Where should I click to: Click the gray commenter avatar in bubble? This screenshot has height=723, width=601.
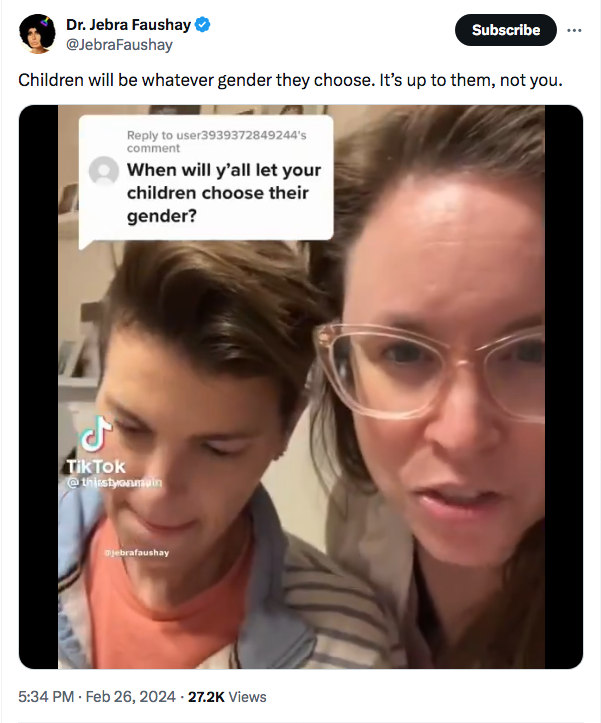coord(103,171)
